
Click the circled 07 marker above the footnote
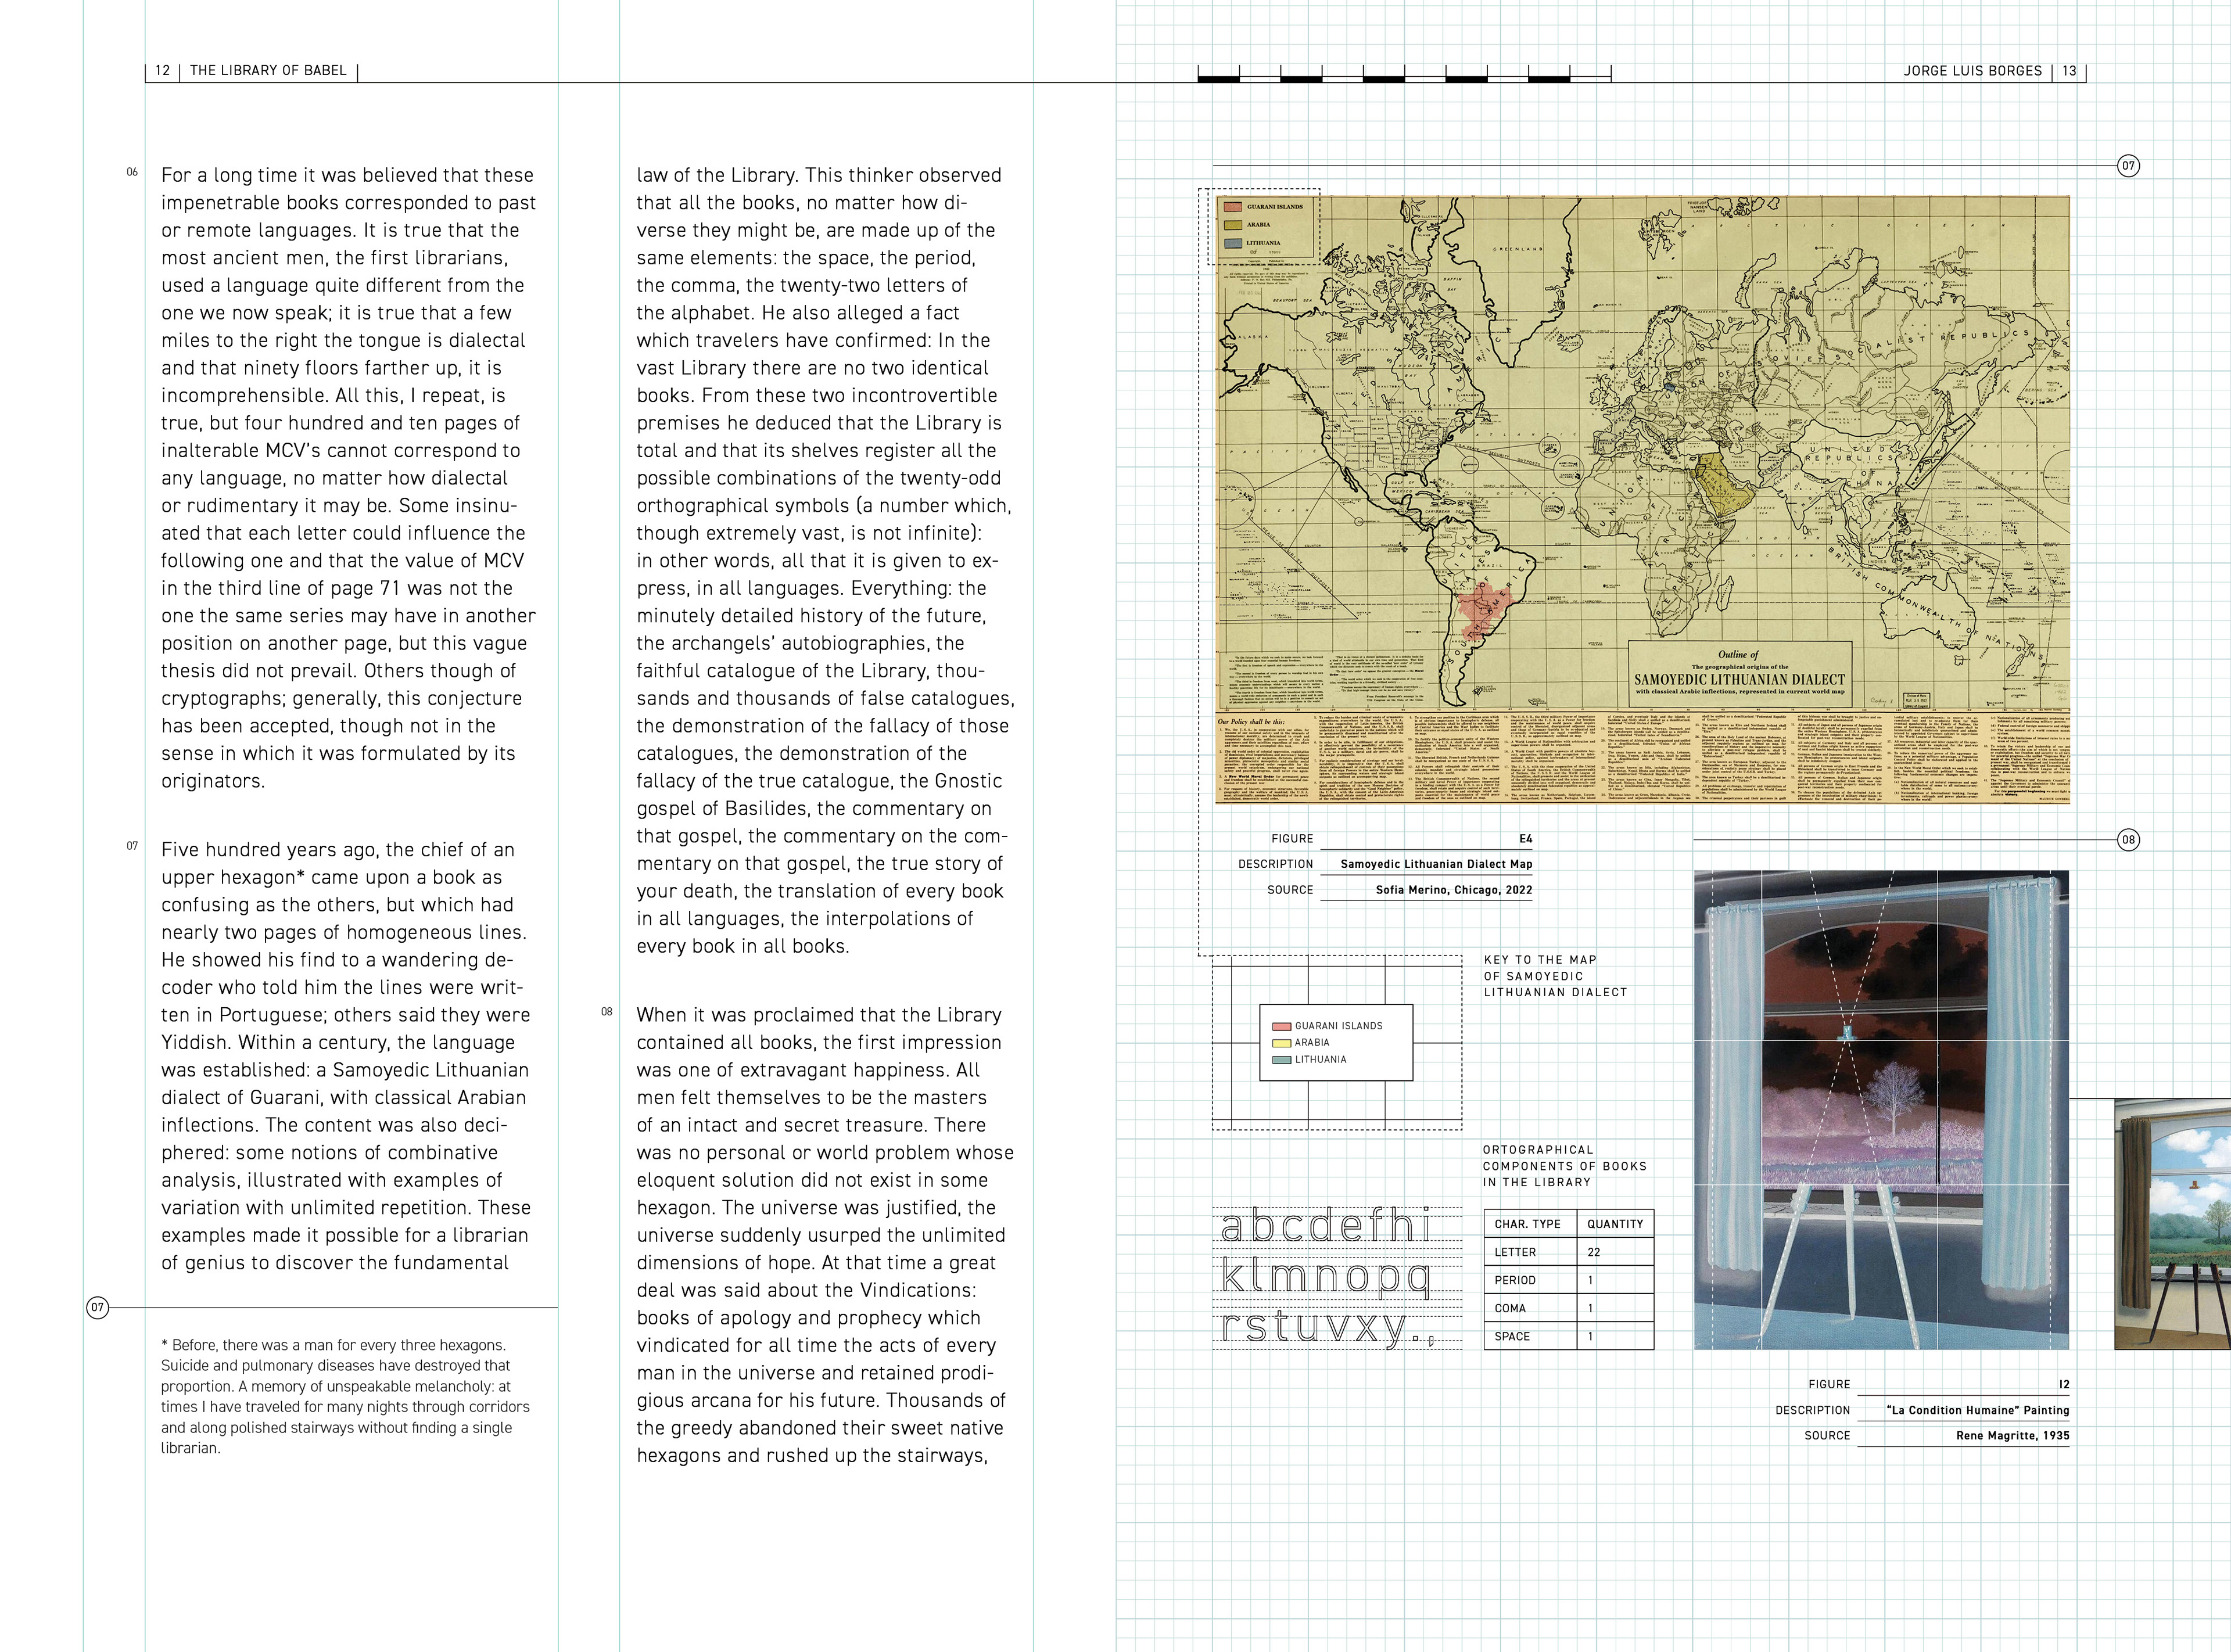[97, 1307]
